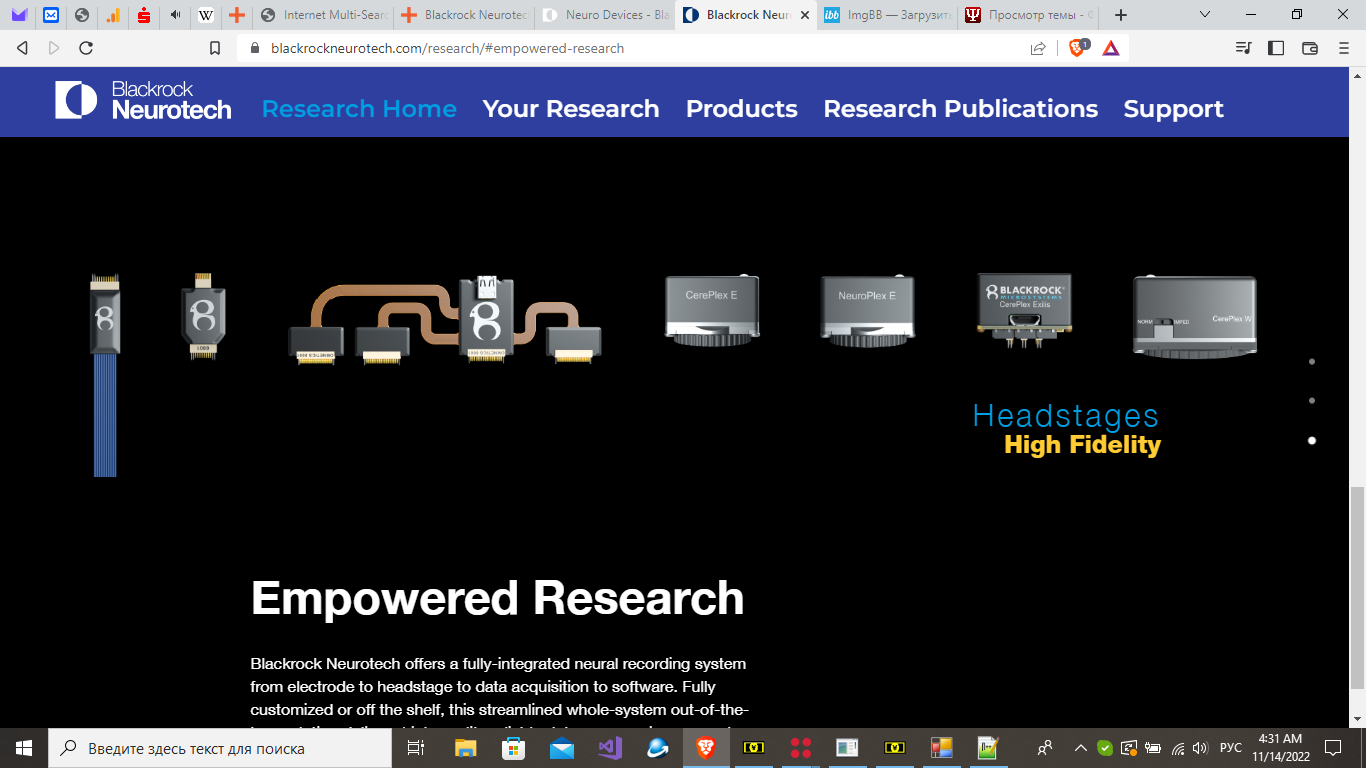This screenshot has height=768, width=1366.
Task: Open the Research Home menu item
Action: click(x=359, y=109)
